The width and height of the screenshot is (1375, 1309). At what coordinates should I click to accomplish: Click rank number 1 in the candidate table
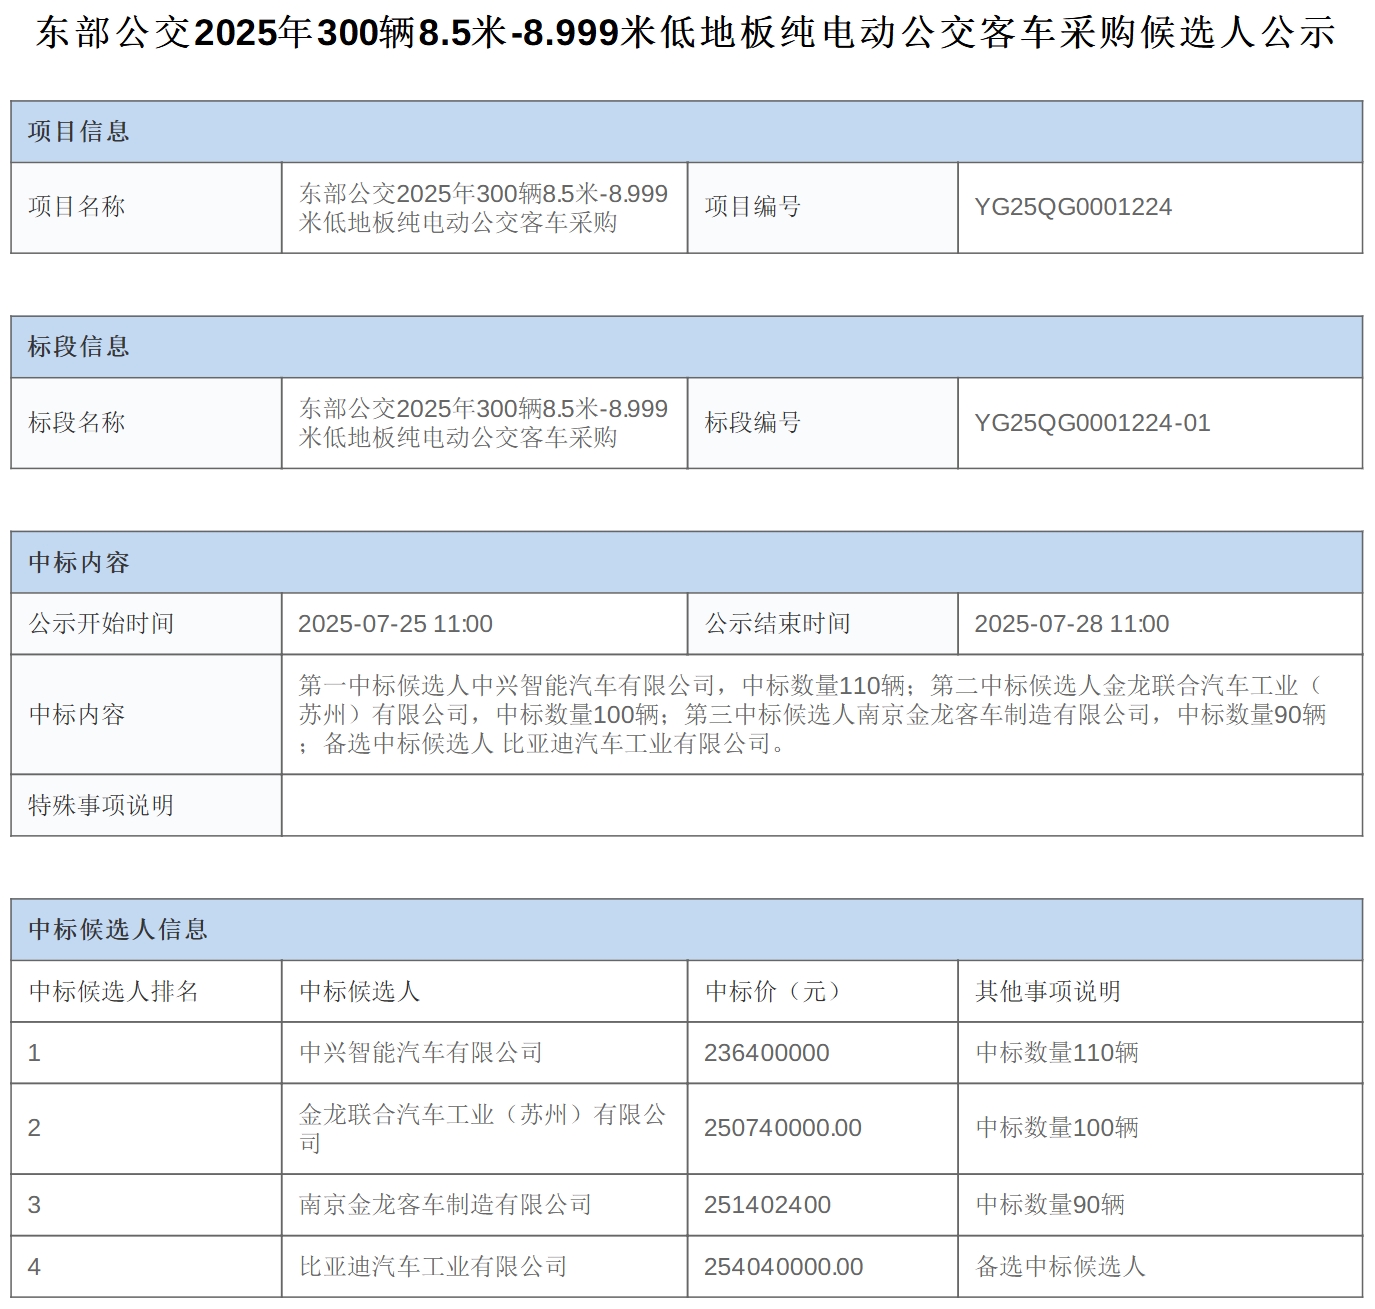point(35,1053)
